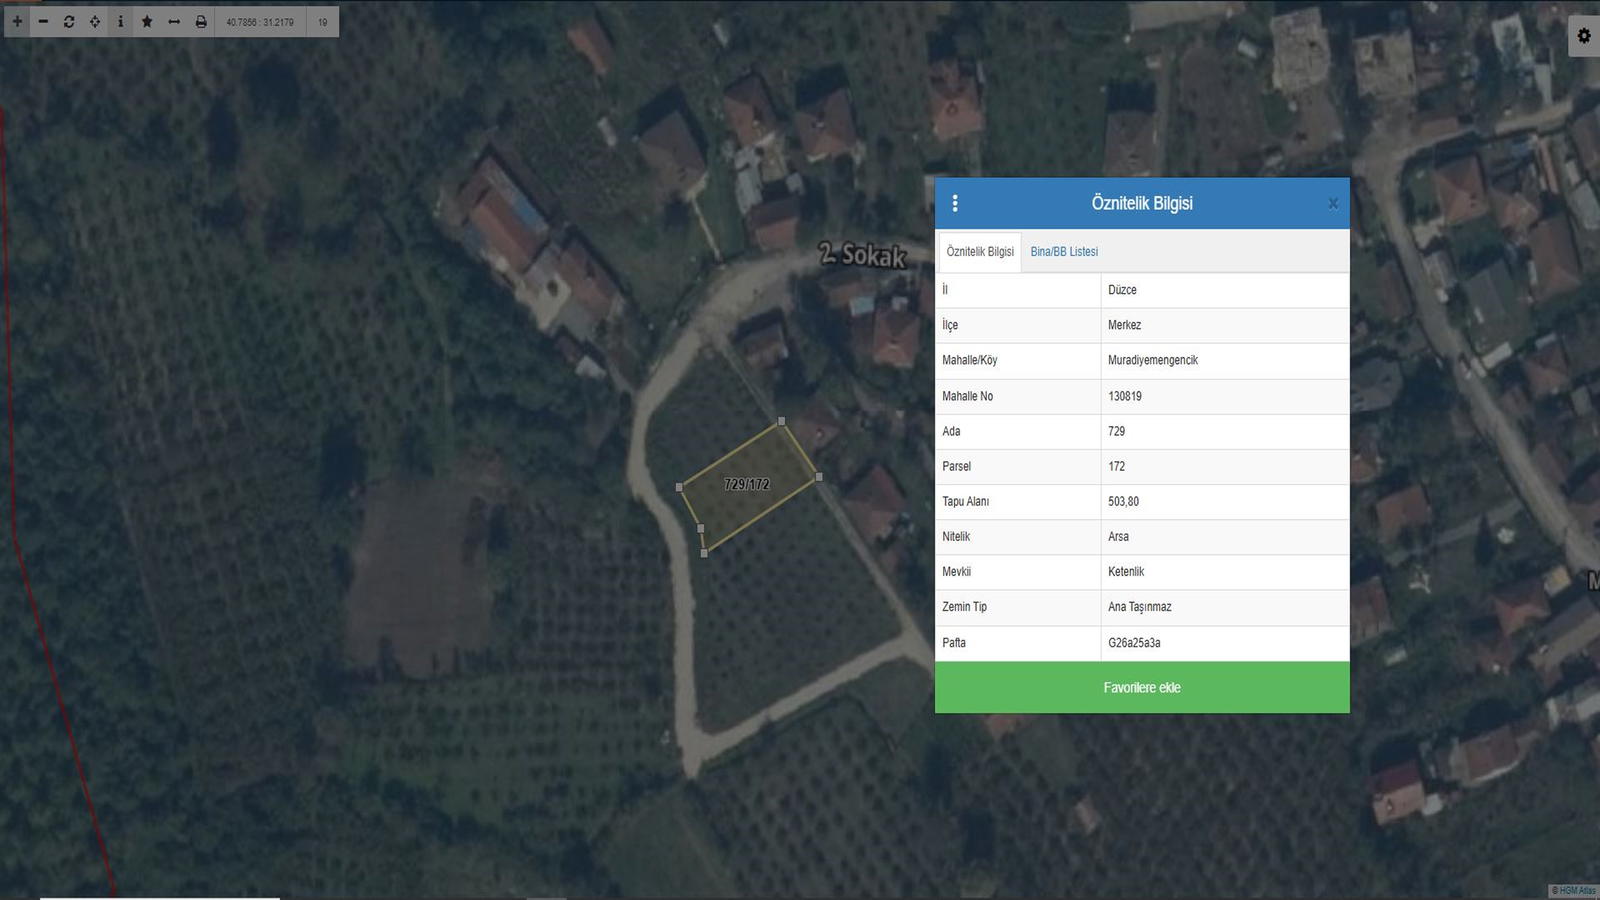Click the zoom in plus icon

[17, 21]
